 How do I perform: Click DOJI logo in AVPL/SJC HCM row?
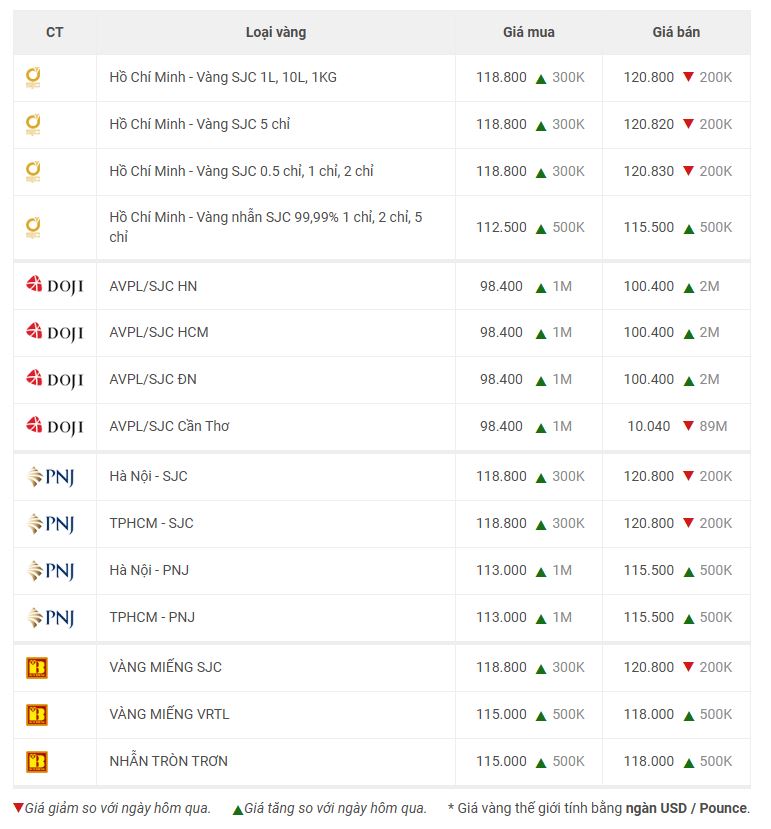(x=55, y=332)
